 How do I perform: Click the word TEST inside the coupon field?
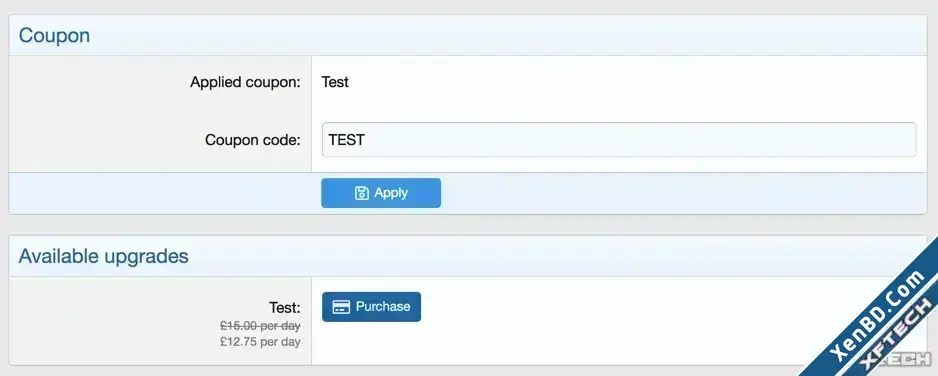click(347, 140)
